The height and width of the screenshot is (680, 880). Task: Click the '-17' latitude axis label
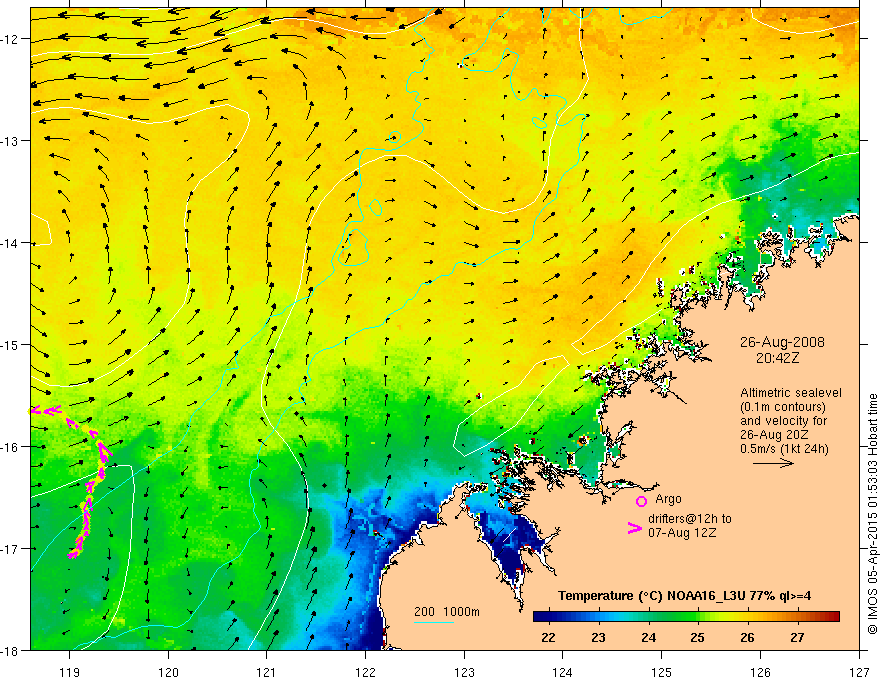pyautogui.click(x=10, y=549)
